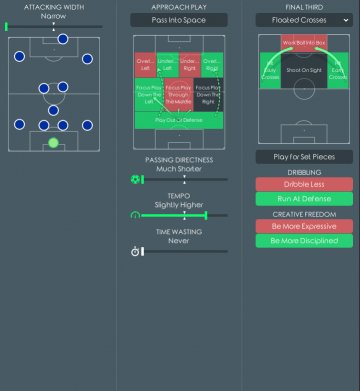Toggle Be More Expressive instruction

[304, 226]
